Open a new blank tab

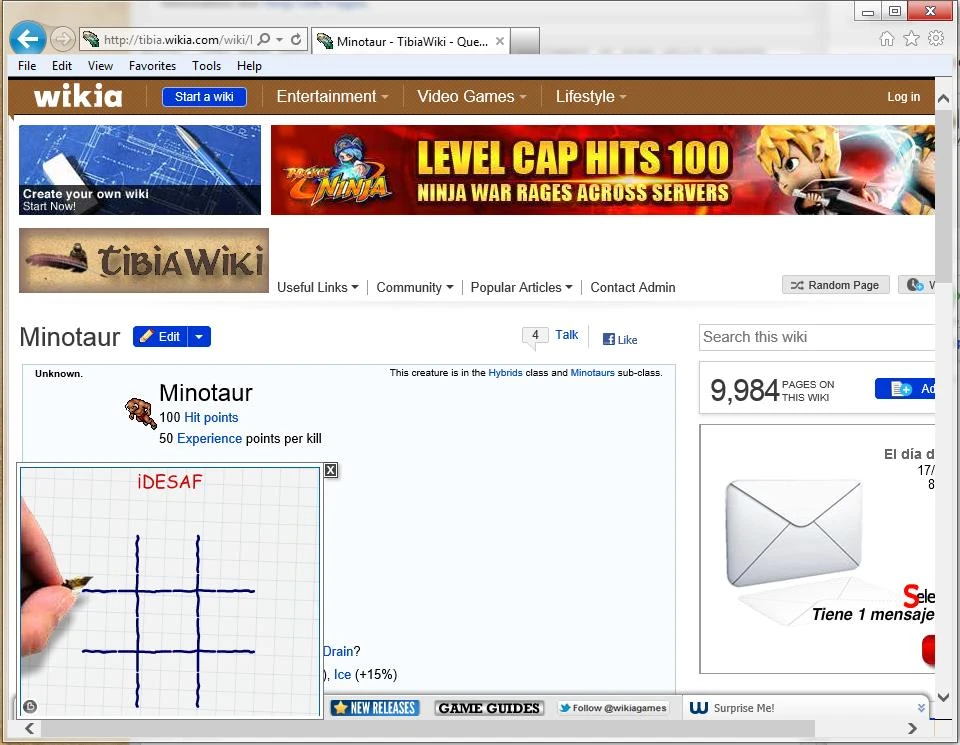(x=525, y=41)
